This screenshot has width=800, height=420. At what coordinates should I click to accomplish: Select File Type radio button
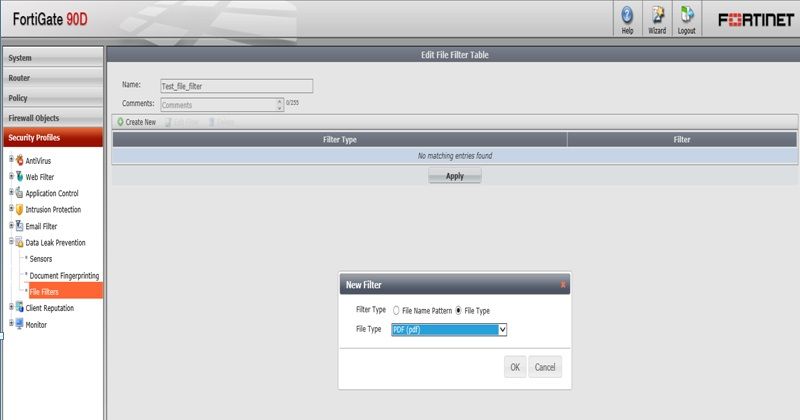pos(458,310)
